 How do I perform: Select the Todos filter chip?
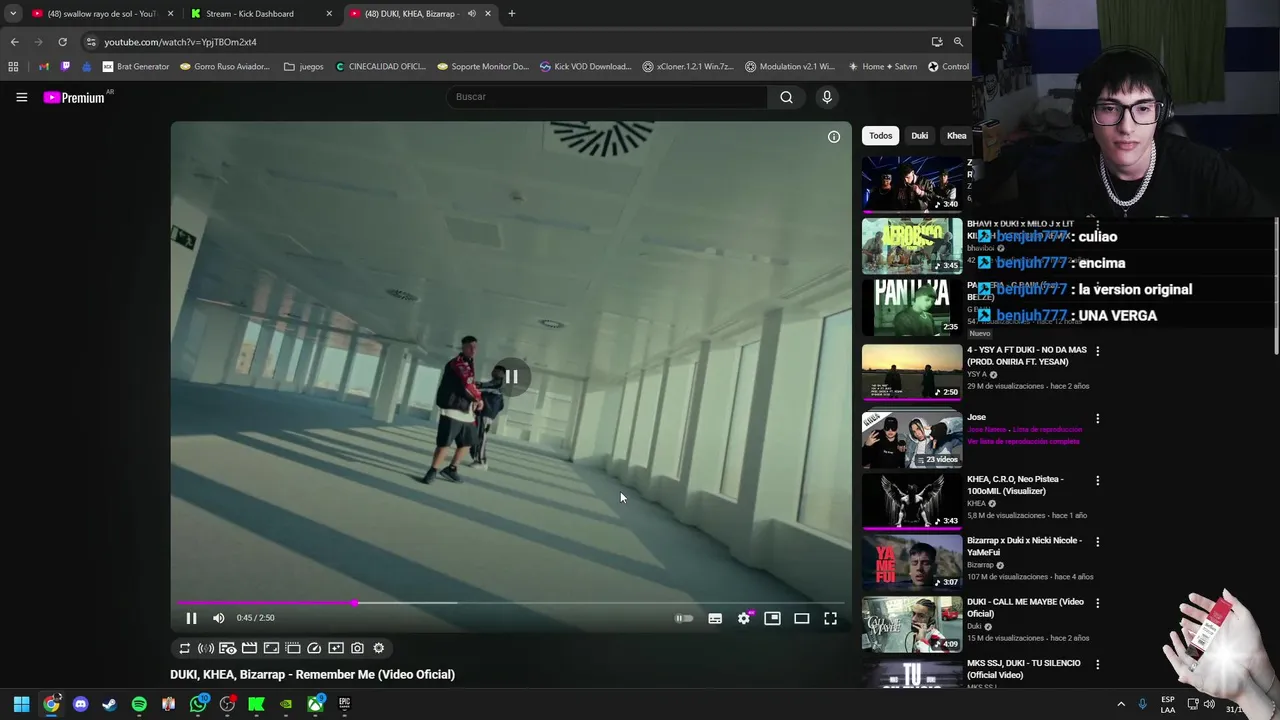coord(880,136)
